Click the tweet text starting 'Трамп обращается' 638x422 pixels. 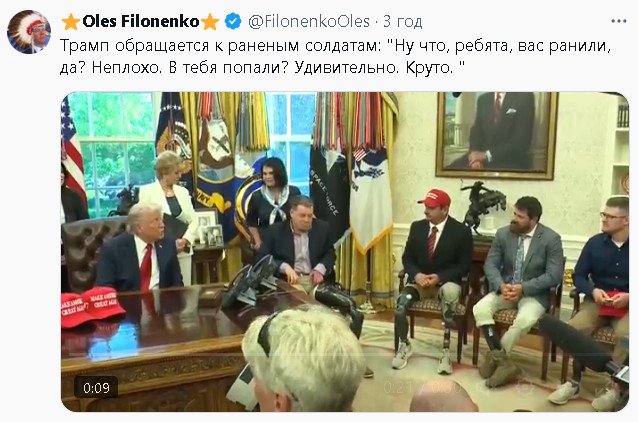point(336,46)
